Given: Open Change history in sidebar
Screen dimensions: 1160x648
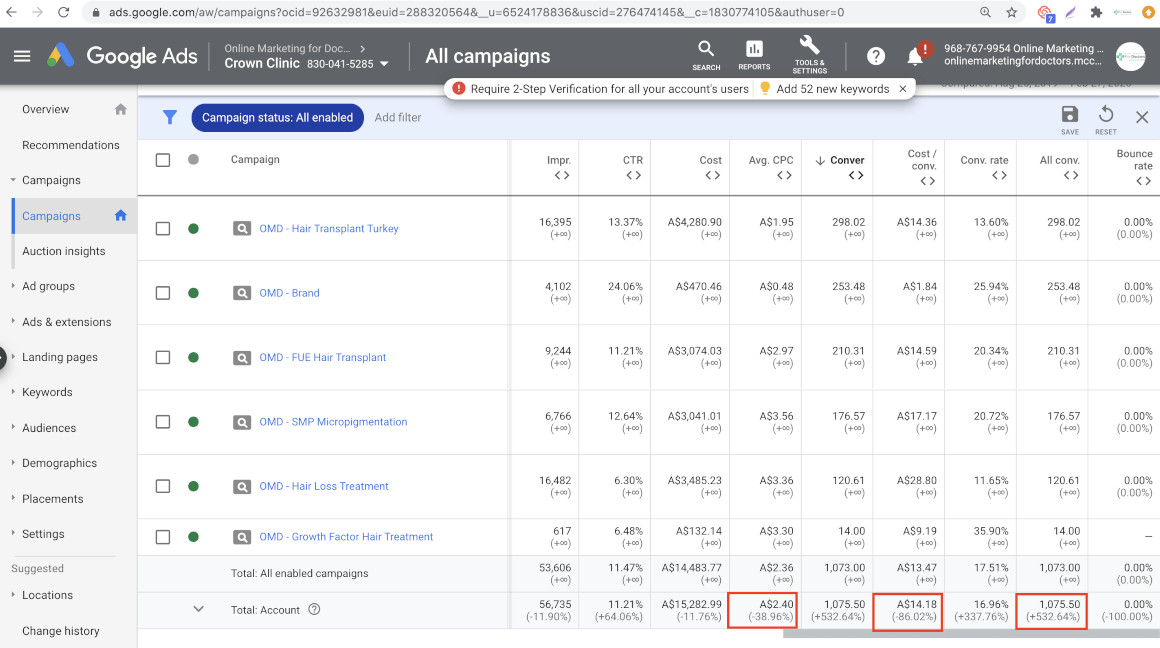Looking at the screenshot, I should tap(60, 631).
